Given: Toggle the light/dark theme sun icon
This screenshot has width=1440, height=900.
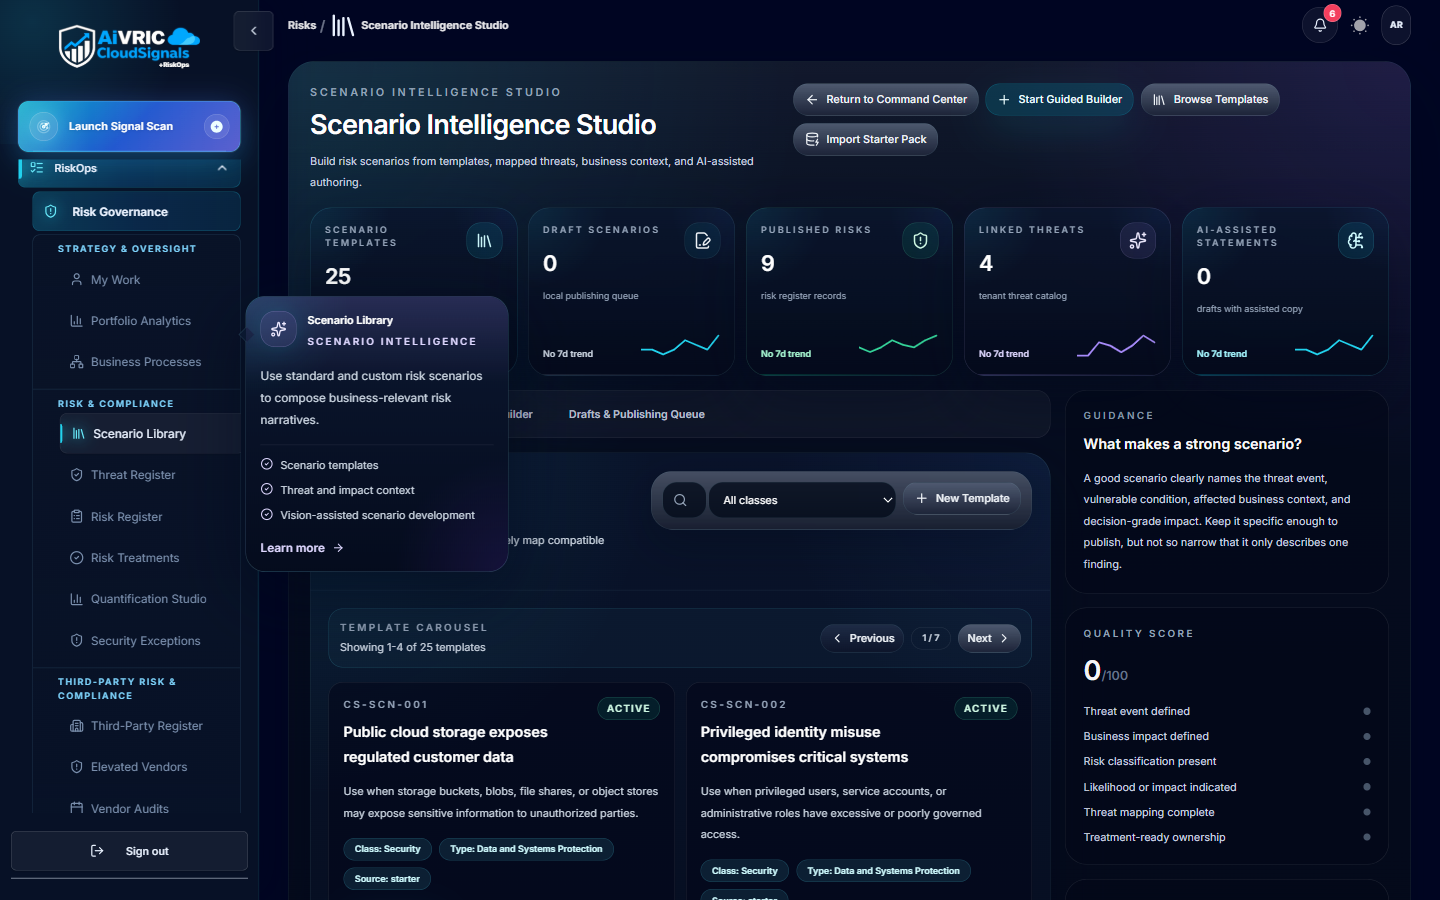Looking at the screenshot, I should click(x=1359, y=25).
